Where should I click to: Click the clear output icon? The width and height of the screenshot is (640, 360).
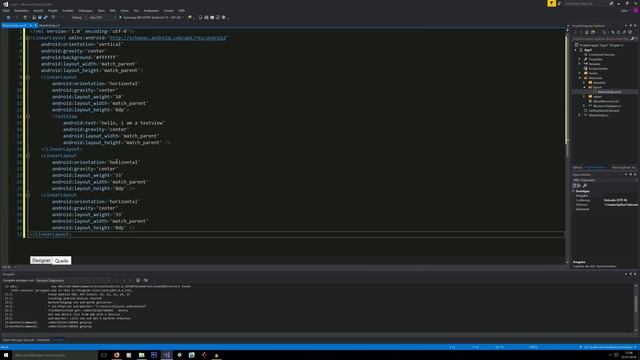(x=138, y=281)
